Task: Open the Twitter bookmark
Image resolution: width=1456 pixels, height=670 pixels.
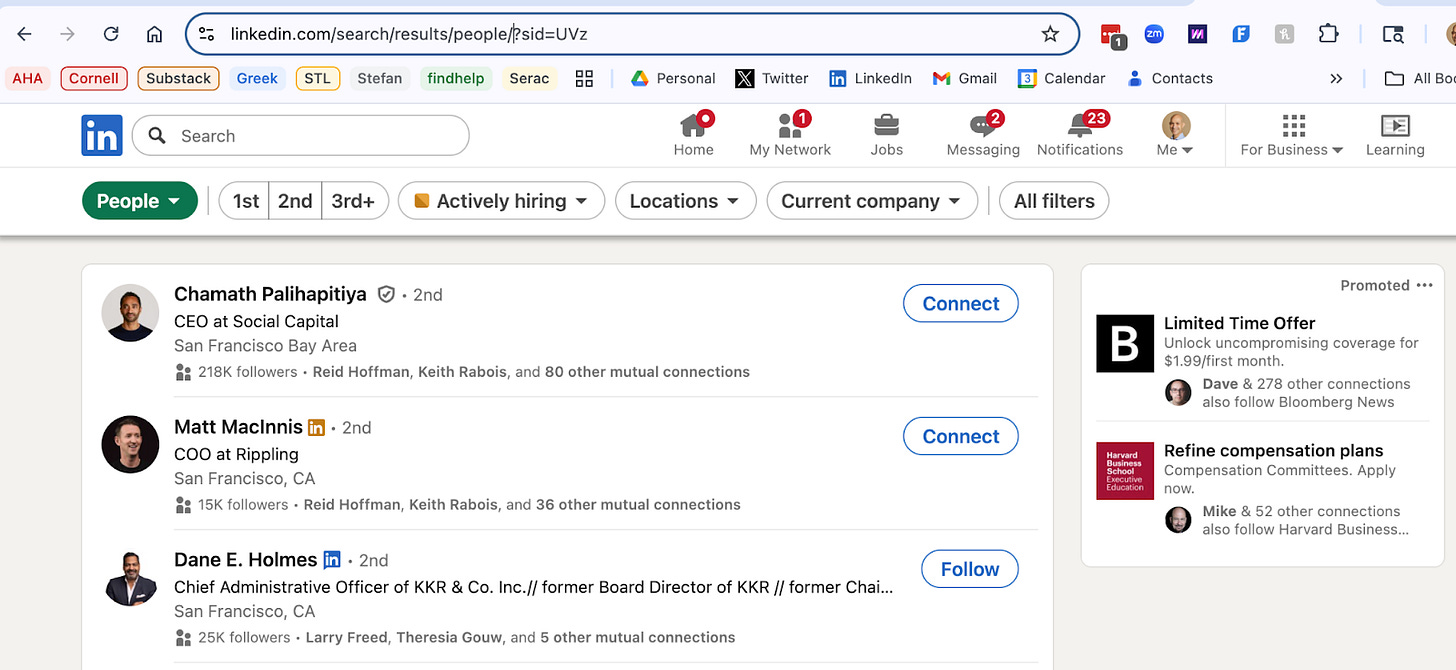Action: point(772,78)
